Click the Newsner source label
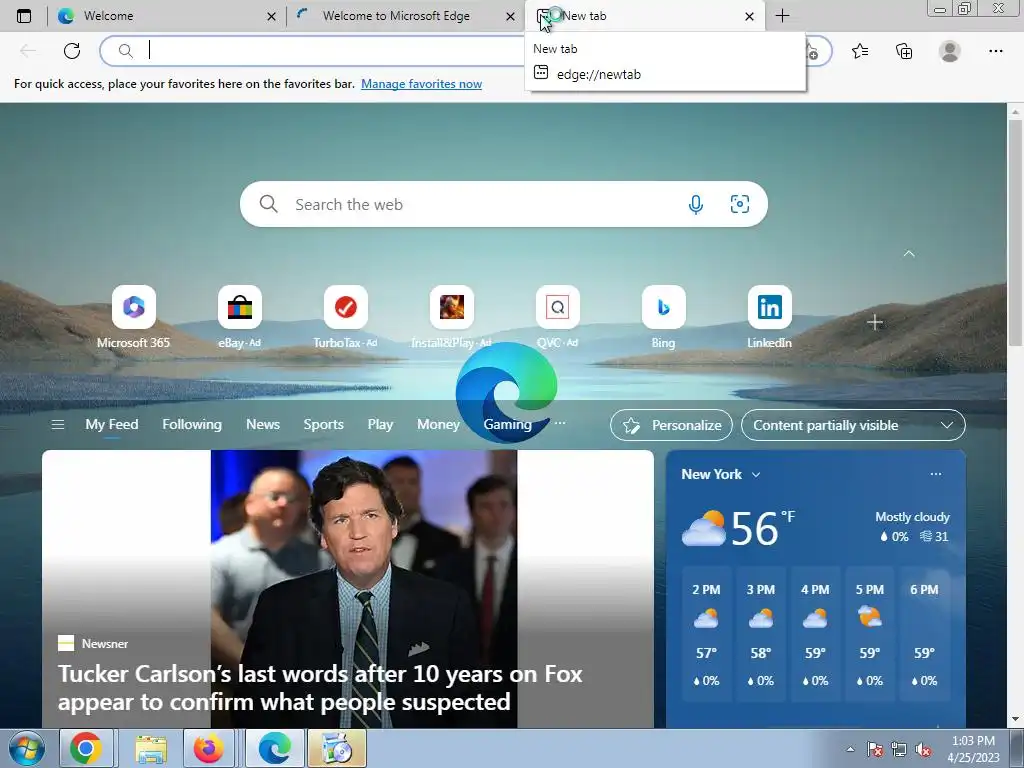Viewport: 1024px width, 768px height. (x=104, y=643)
